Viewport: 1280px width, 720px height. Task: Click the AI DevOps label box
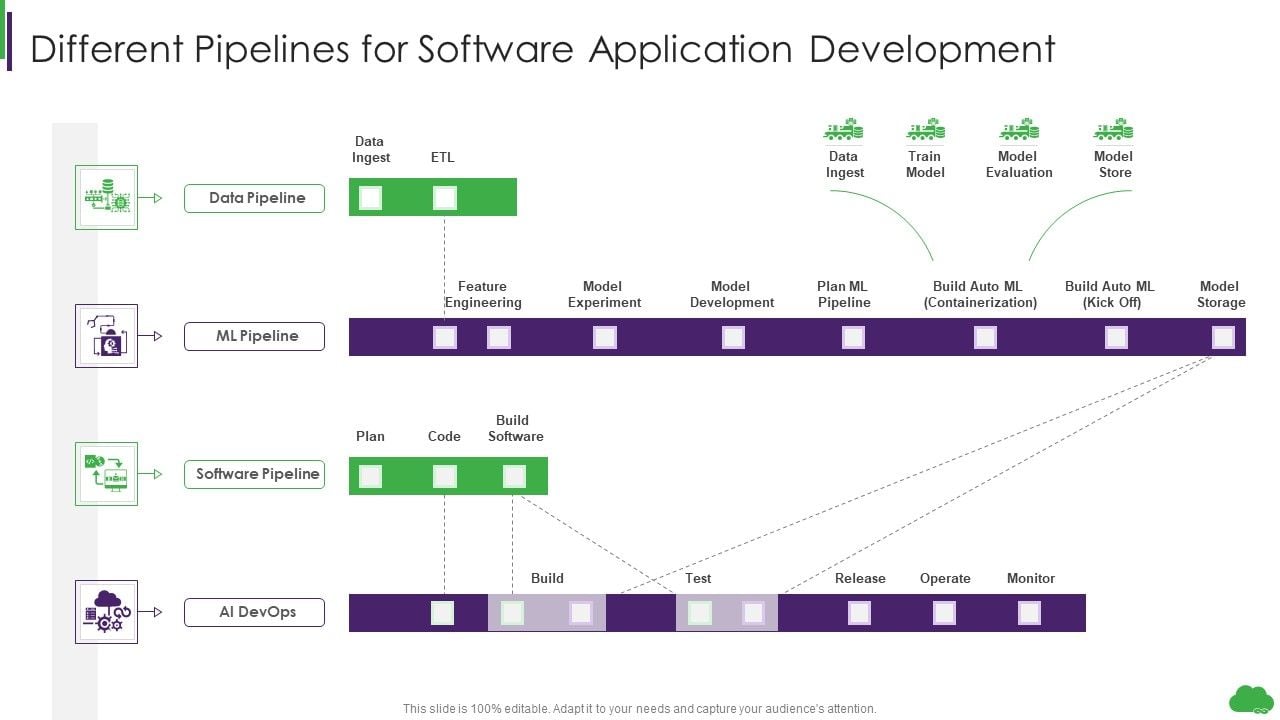point(254,612)
